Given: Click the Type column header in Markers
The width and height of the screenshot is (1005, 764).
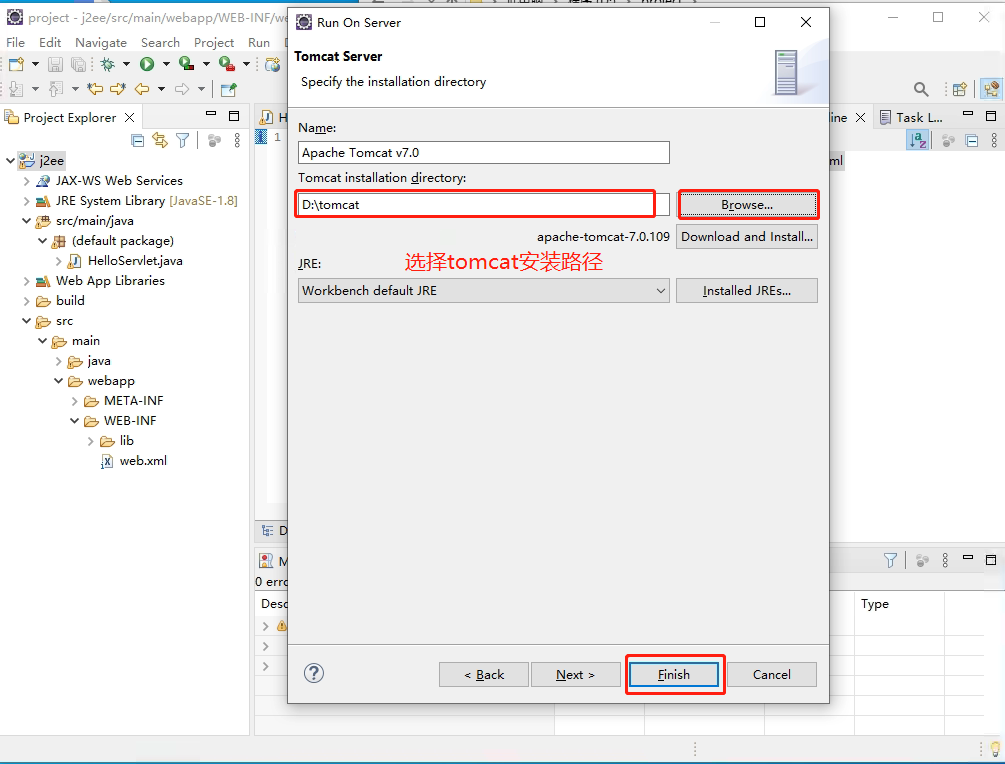Looking at the screenshot, I should pyautogui.click(x=874, y=604).
